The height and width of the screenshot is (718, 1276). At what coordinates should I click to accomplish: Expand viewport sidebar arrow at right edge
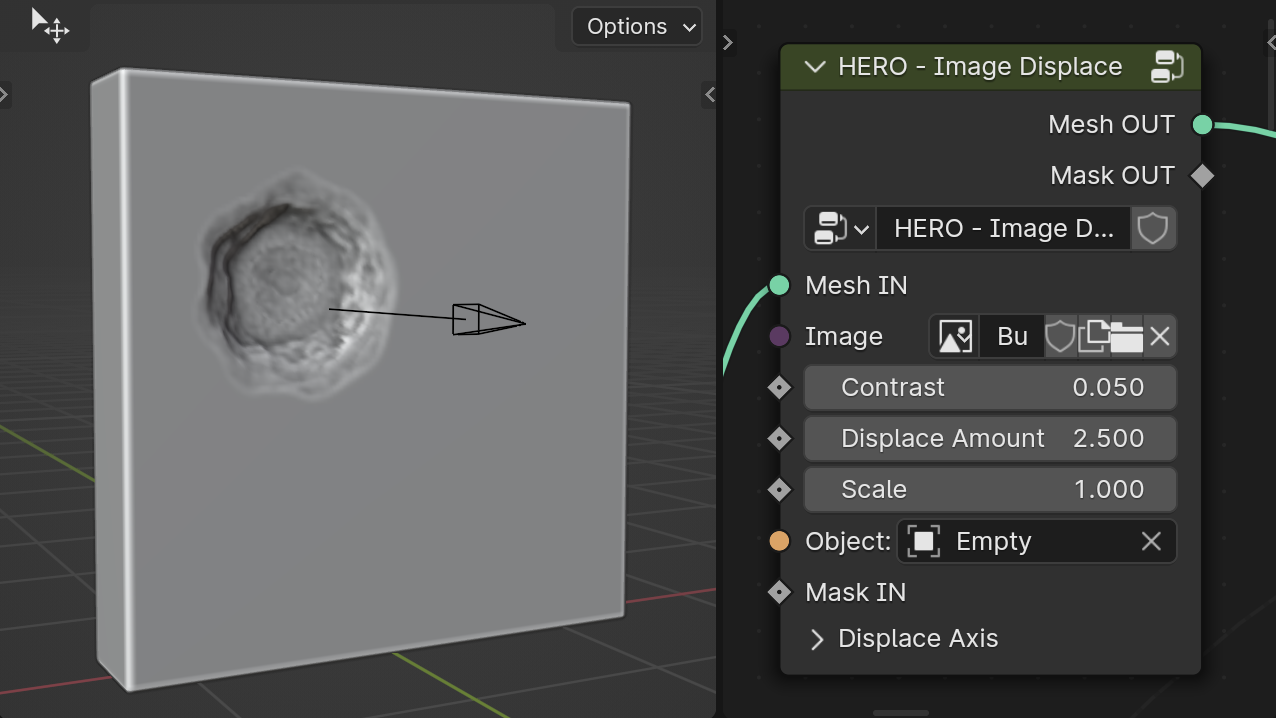click(710, 95)
